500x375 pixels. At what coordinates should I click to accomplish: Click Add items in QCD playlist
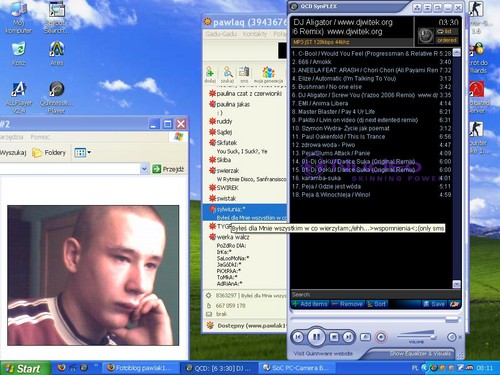310,304
